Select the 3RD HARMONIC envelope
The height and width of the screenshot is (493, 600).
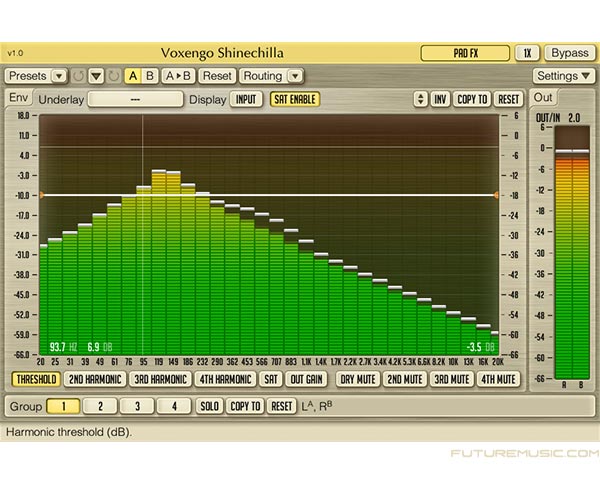160,379
